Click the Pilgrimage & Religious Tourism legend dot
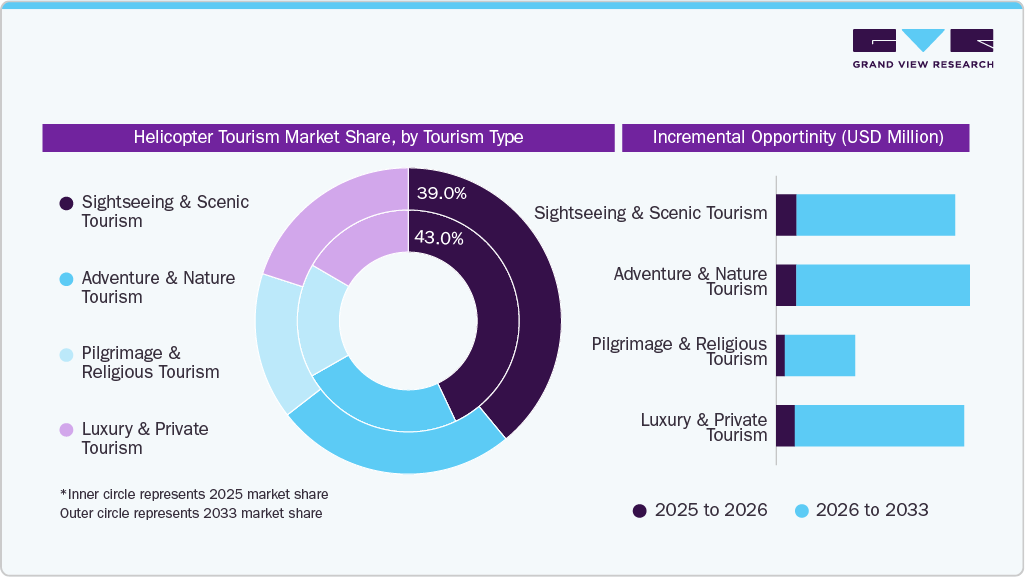The height and width of the screenshot is (577, 1025). click(66, 355)
